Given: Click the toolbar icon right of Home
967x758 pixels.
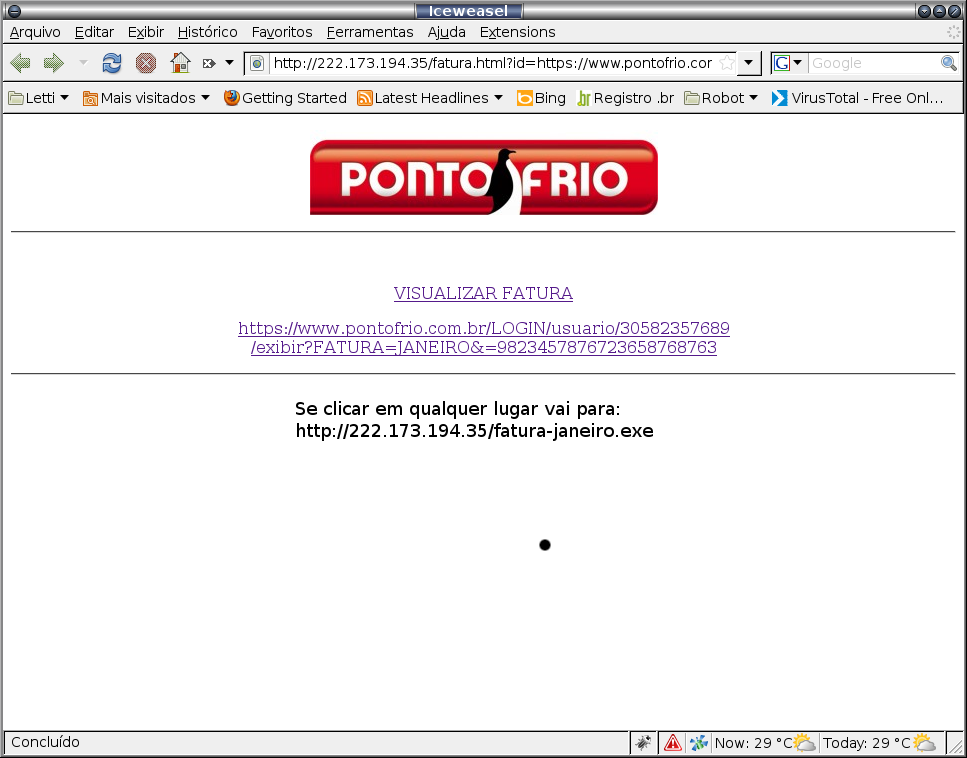Looking at the screenshot, I should pyautogui.click(x=209, y=63).
